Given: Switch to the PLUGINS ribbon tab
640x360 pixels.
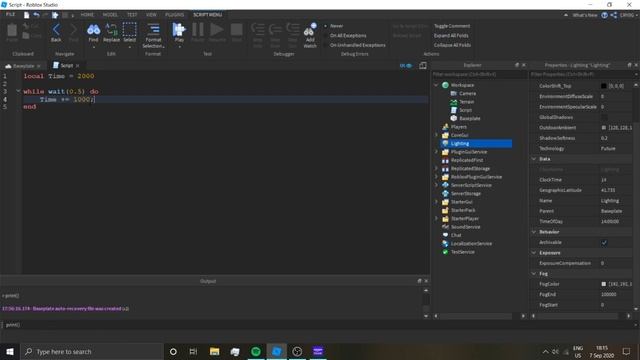Looking at the screenshot, I should (175, 15).
